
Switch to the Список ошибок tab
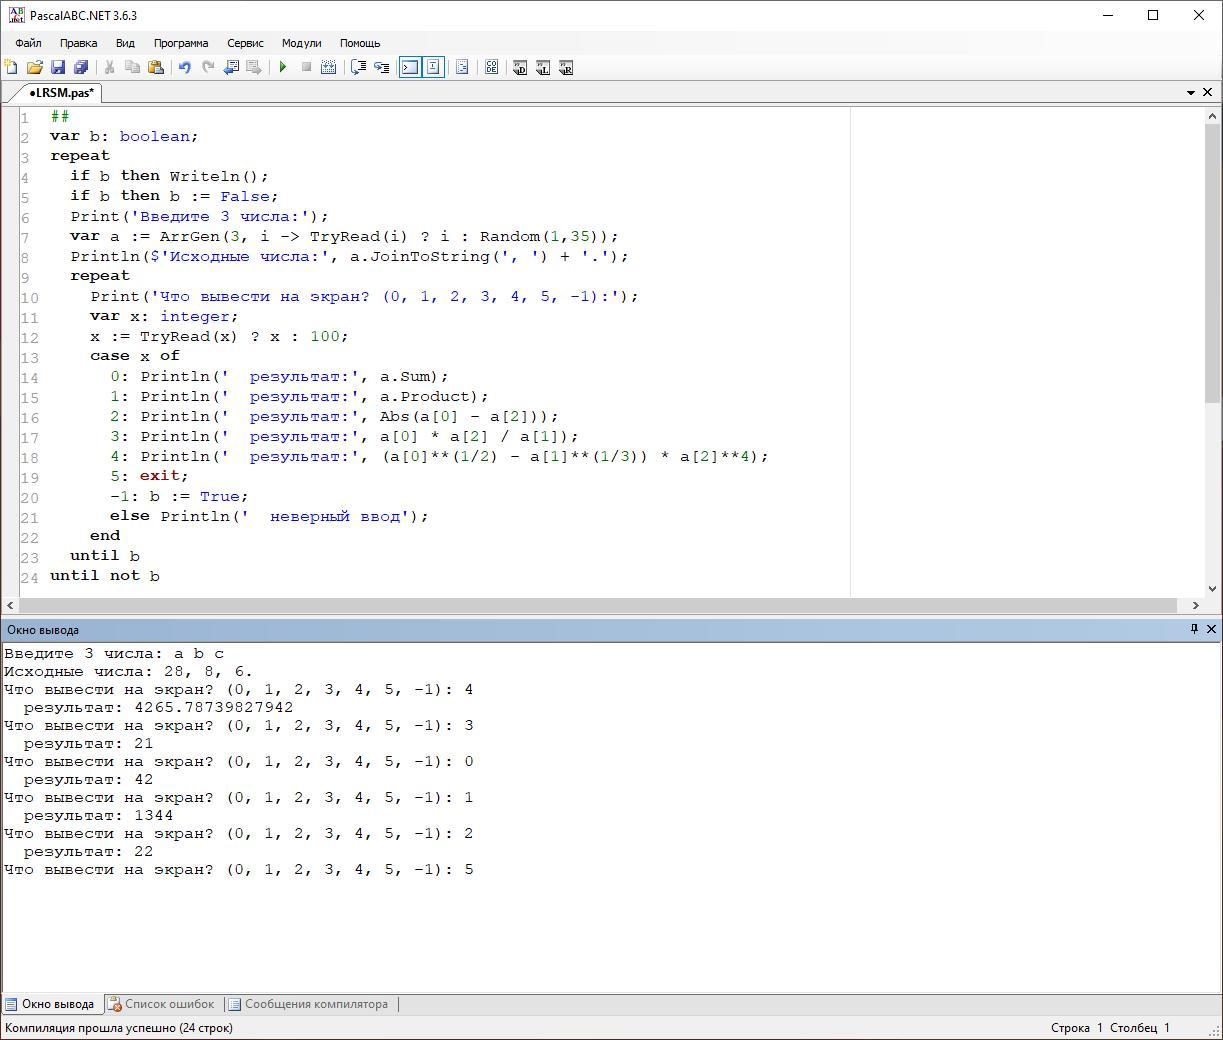click(x=161, y=1004)
